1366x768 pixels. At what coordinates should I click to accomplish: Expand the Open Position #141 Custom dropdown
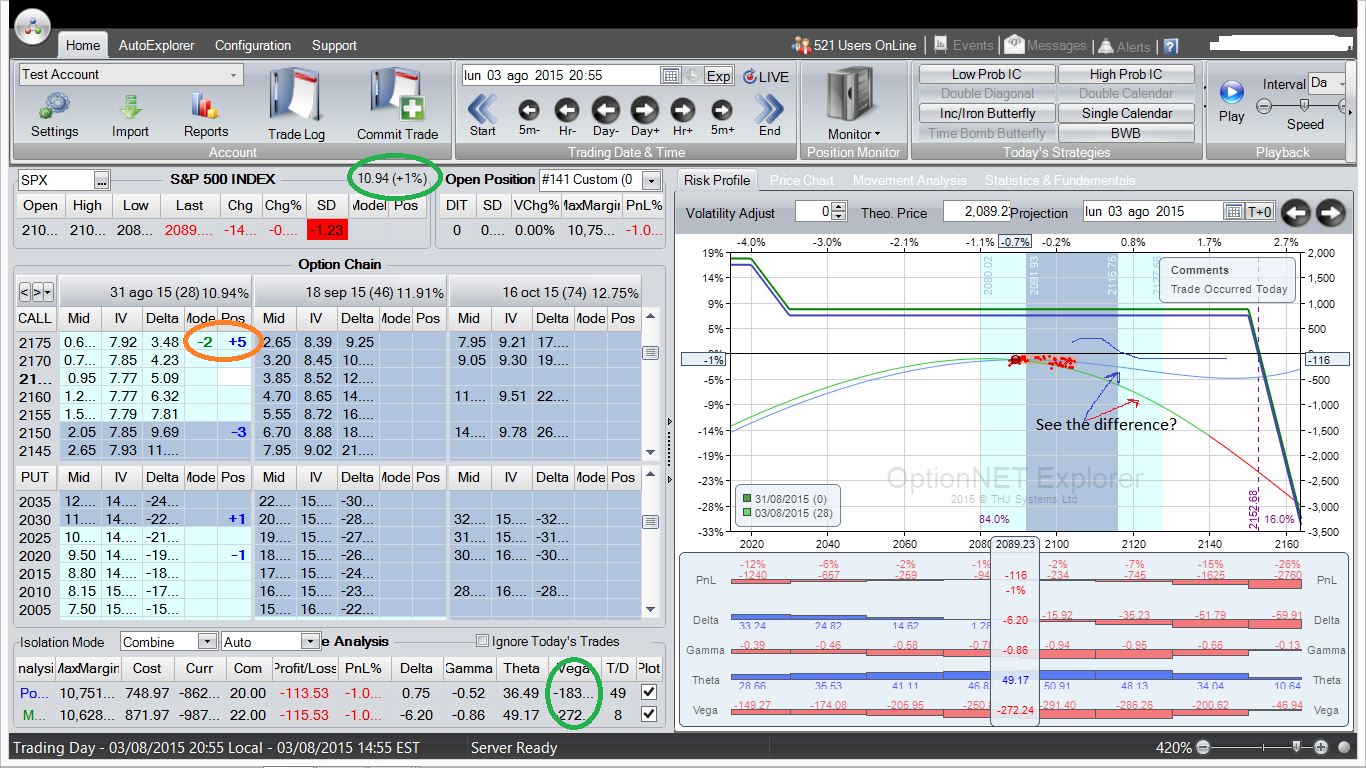click(651, 180)
